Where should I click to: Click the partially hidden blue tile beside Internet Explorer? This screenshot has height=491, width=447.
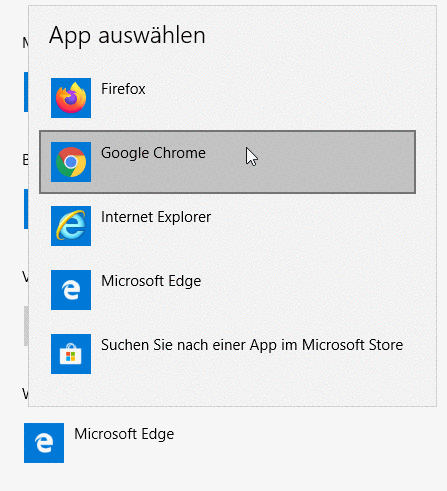pyautogui.click(x=26, y=209)
